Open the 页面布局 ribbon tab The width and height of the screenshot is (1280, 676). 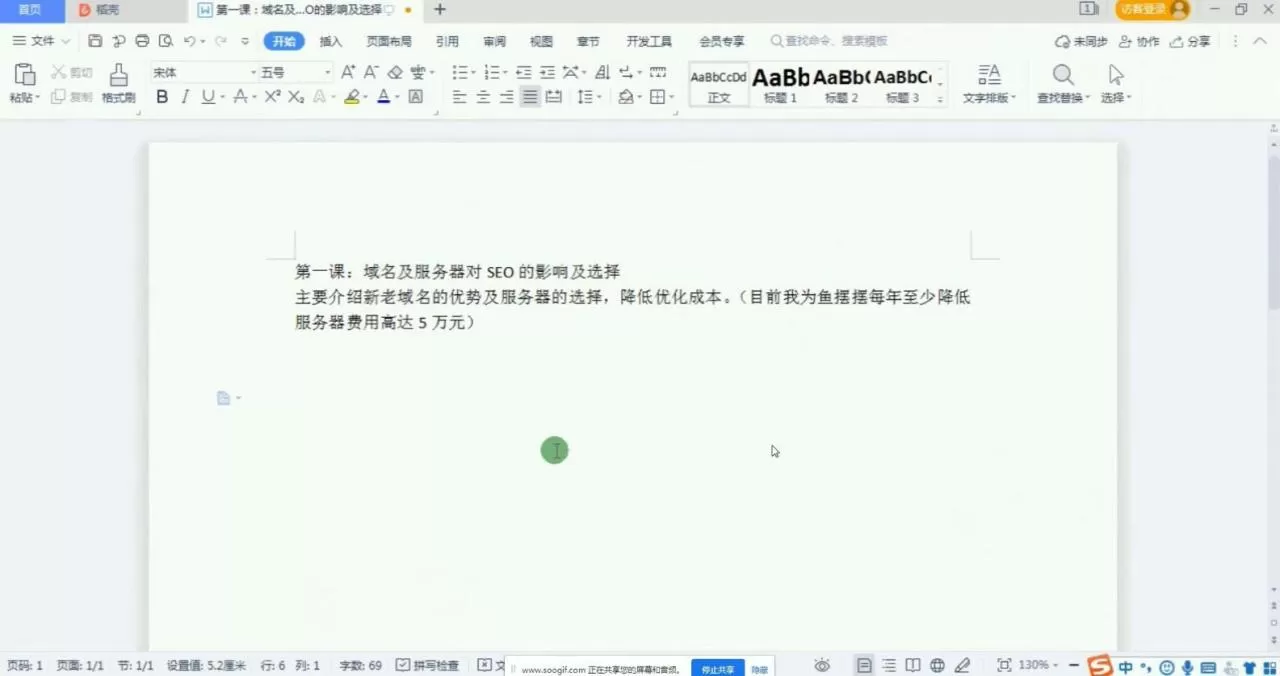coord(390,41)
